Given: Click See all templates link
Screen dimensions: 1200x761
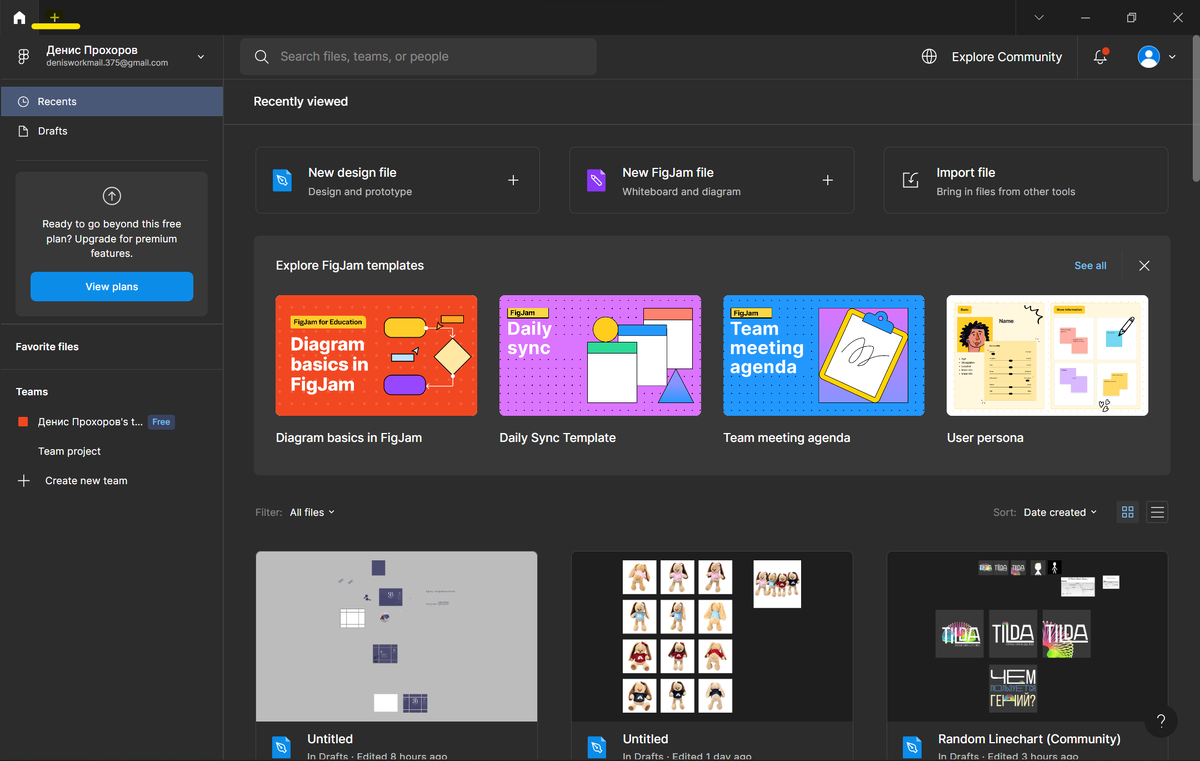Looking at the screenshot, I should (1090, 266).
